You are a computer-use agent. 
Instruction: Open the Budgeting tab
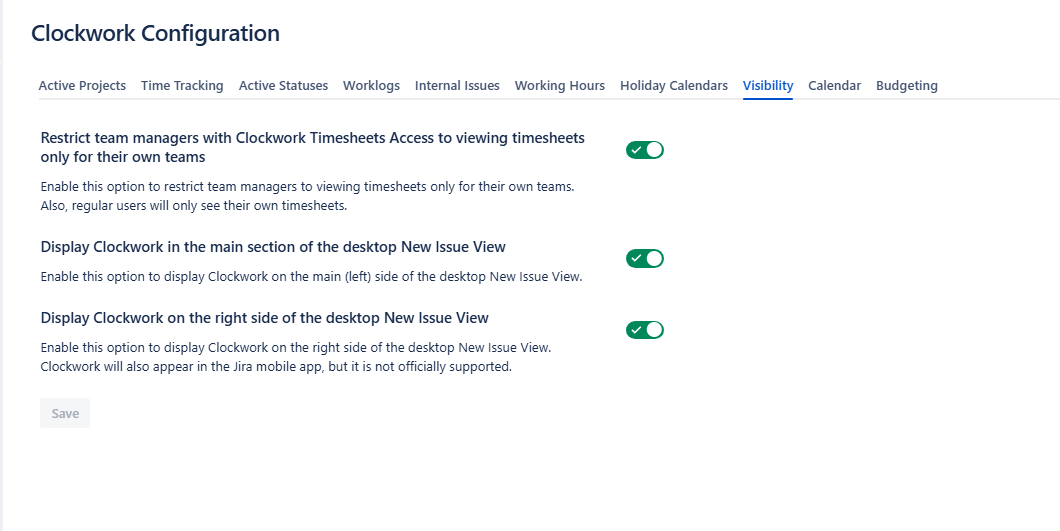tap(907, 86)
